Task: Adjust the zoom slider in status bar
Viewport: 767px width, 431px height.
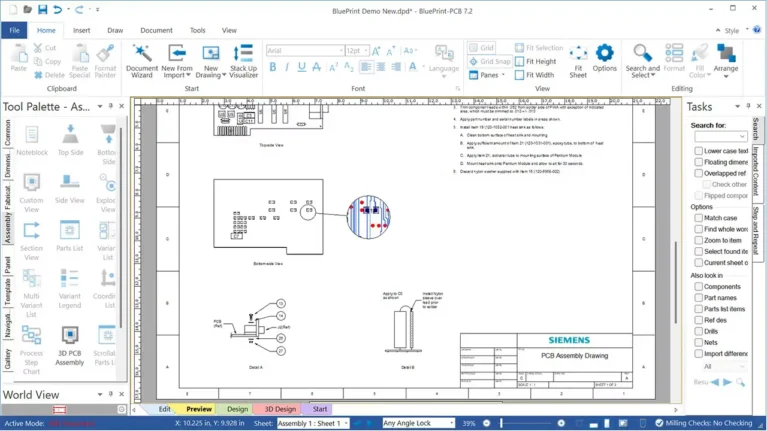Action: (501, 423)
